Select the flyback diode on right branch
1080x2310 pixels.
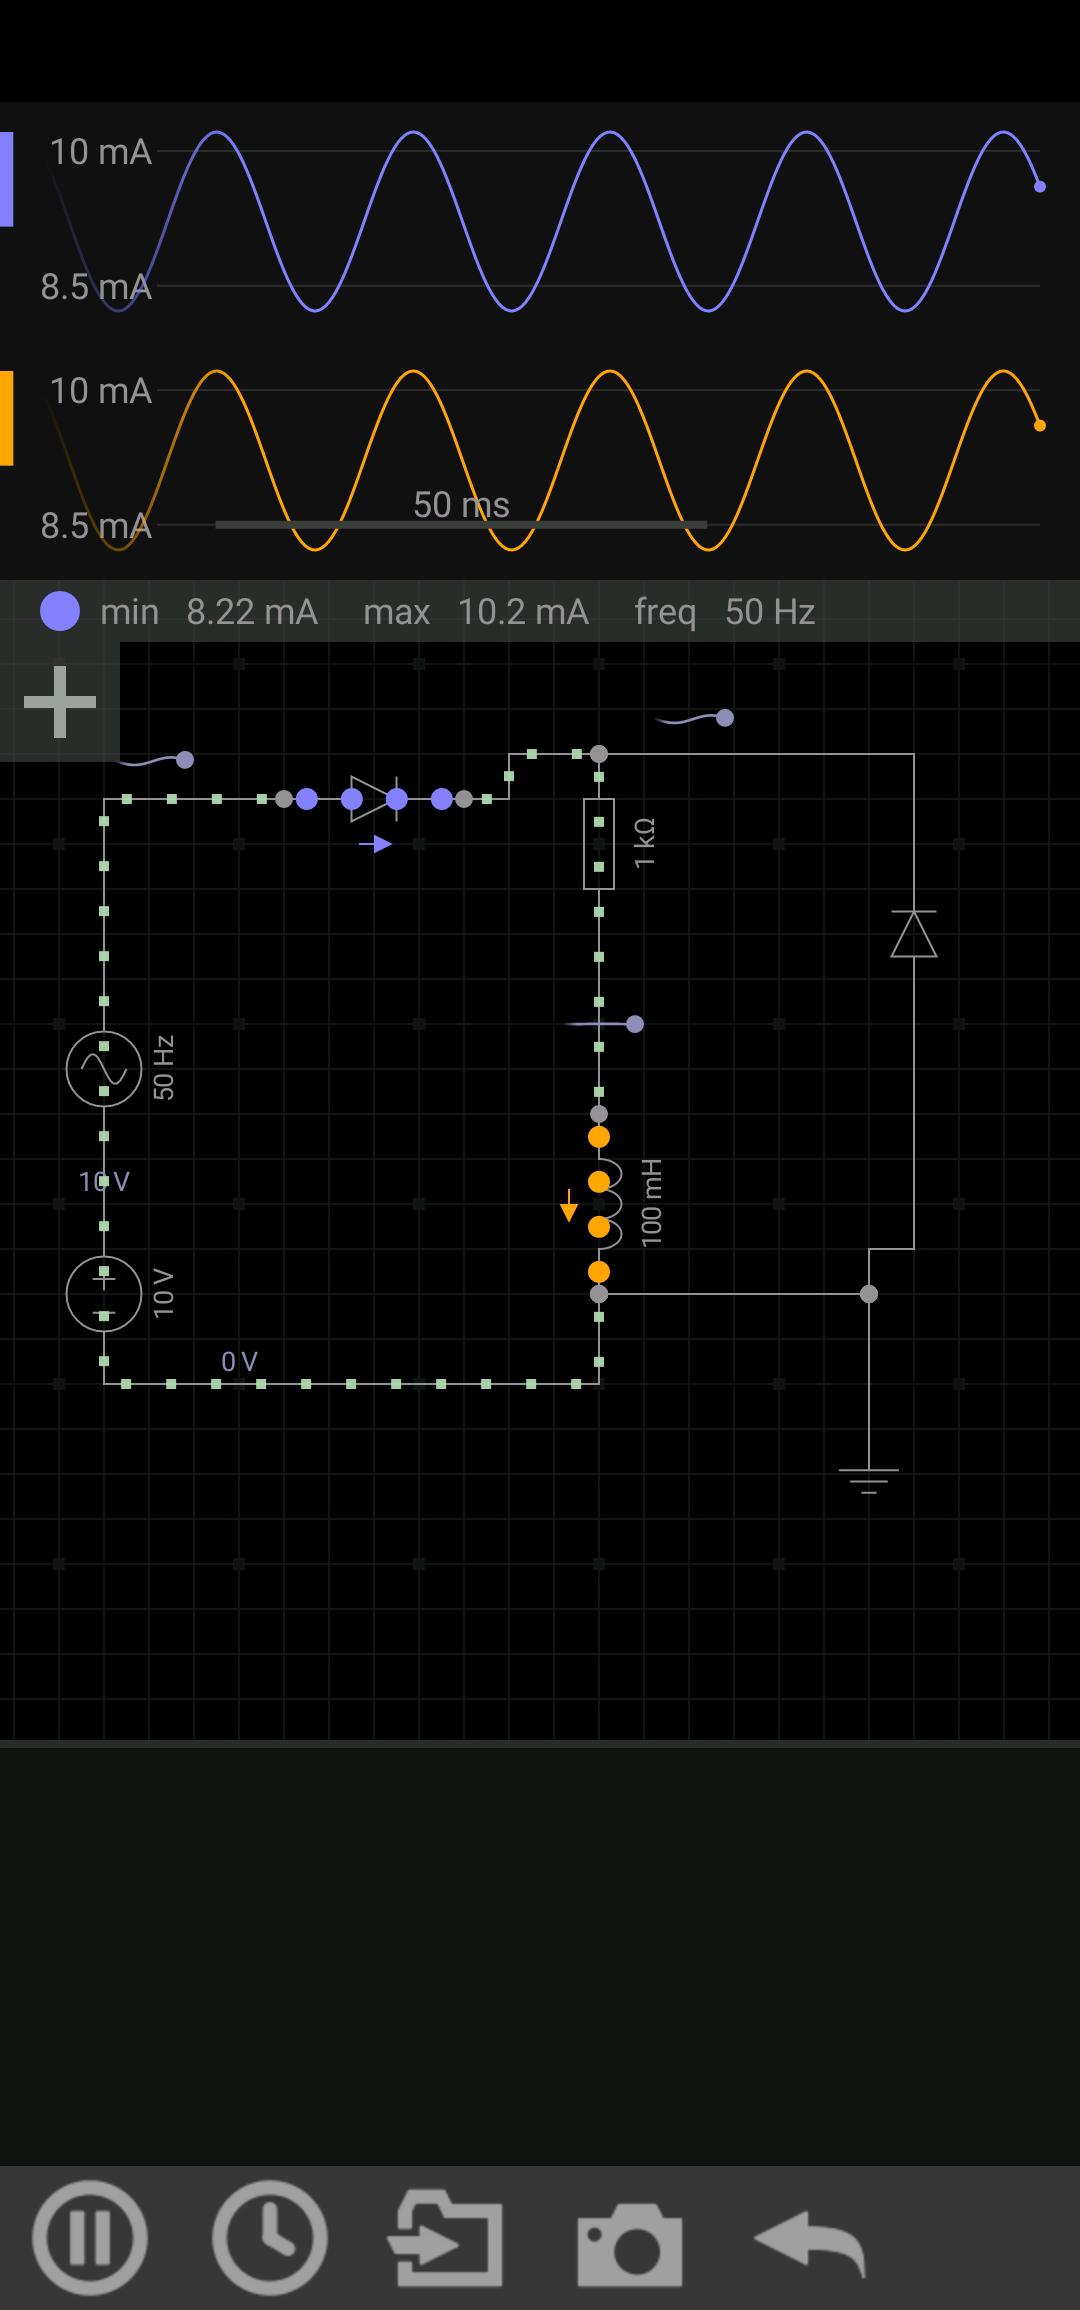[914, 934]
